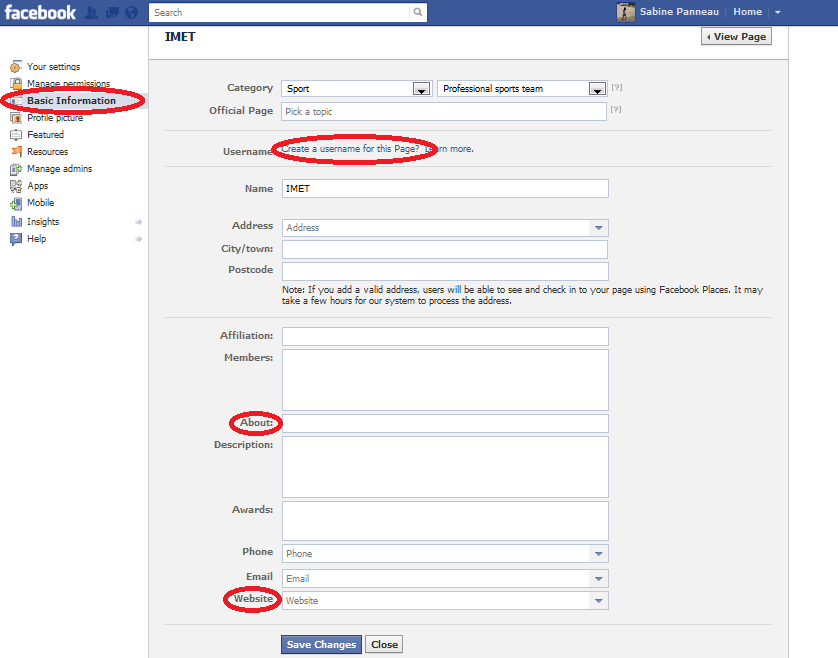838x658 pixels.
Task: Open Manage admins section
Action: click(59, 169)
